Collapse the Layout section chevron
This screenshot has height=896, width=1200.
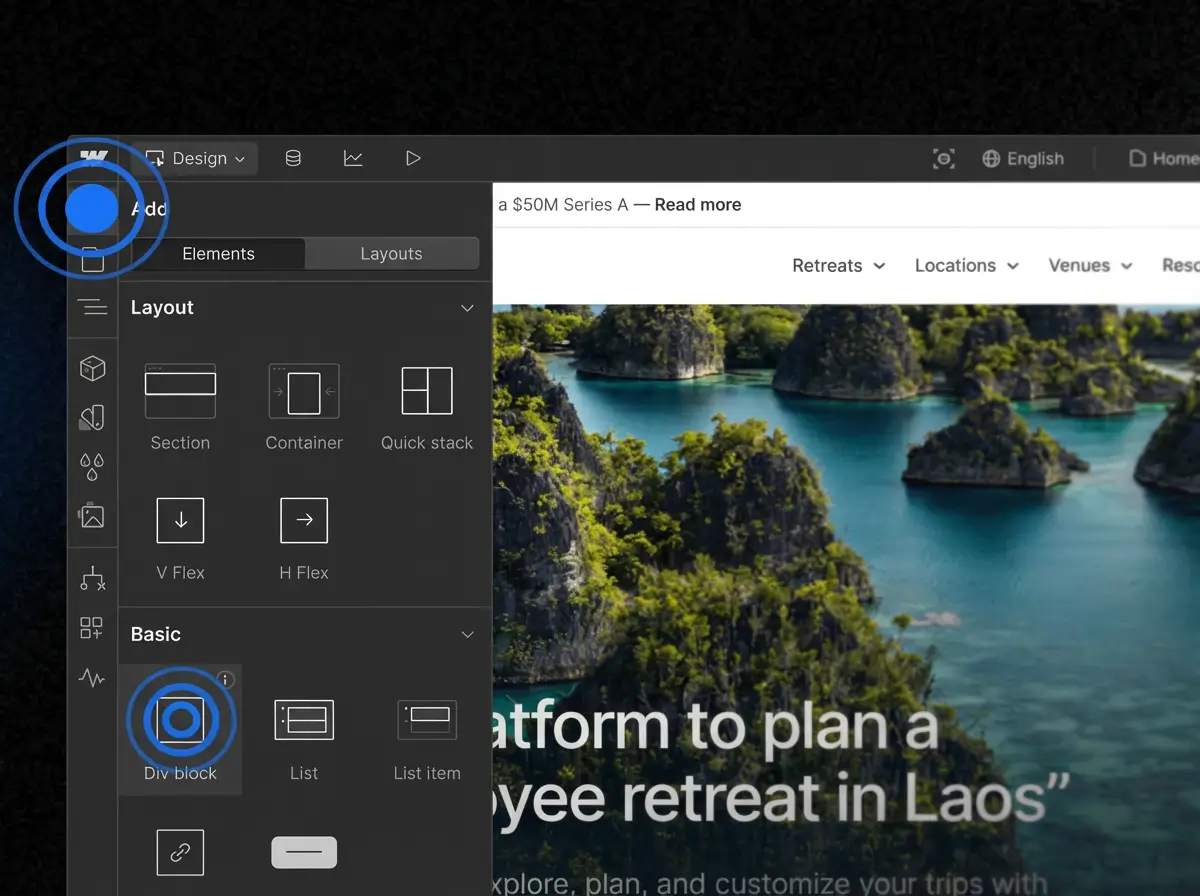[x=467, y=308]
